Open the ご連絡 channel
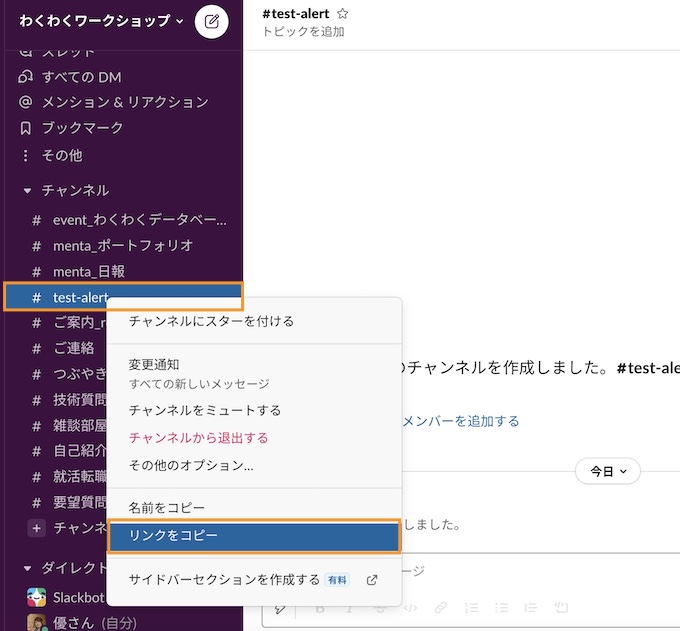This screenshot has height=631, width=680. tap(74, 348)
